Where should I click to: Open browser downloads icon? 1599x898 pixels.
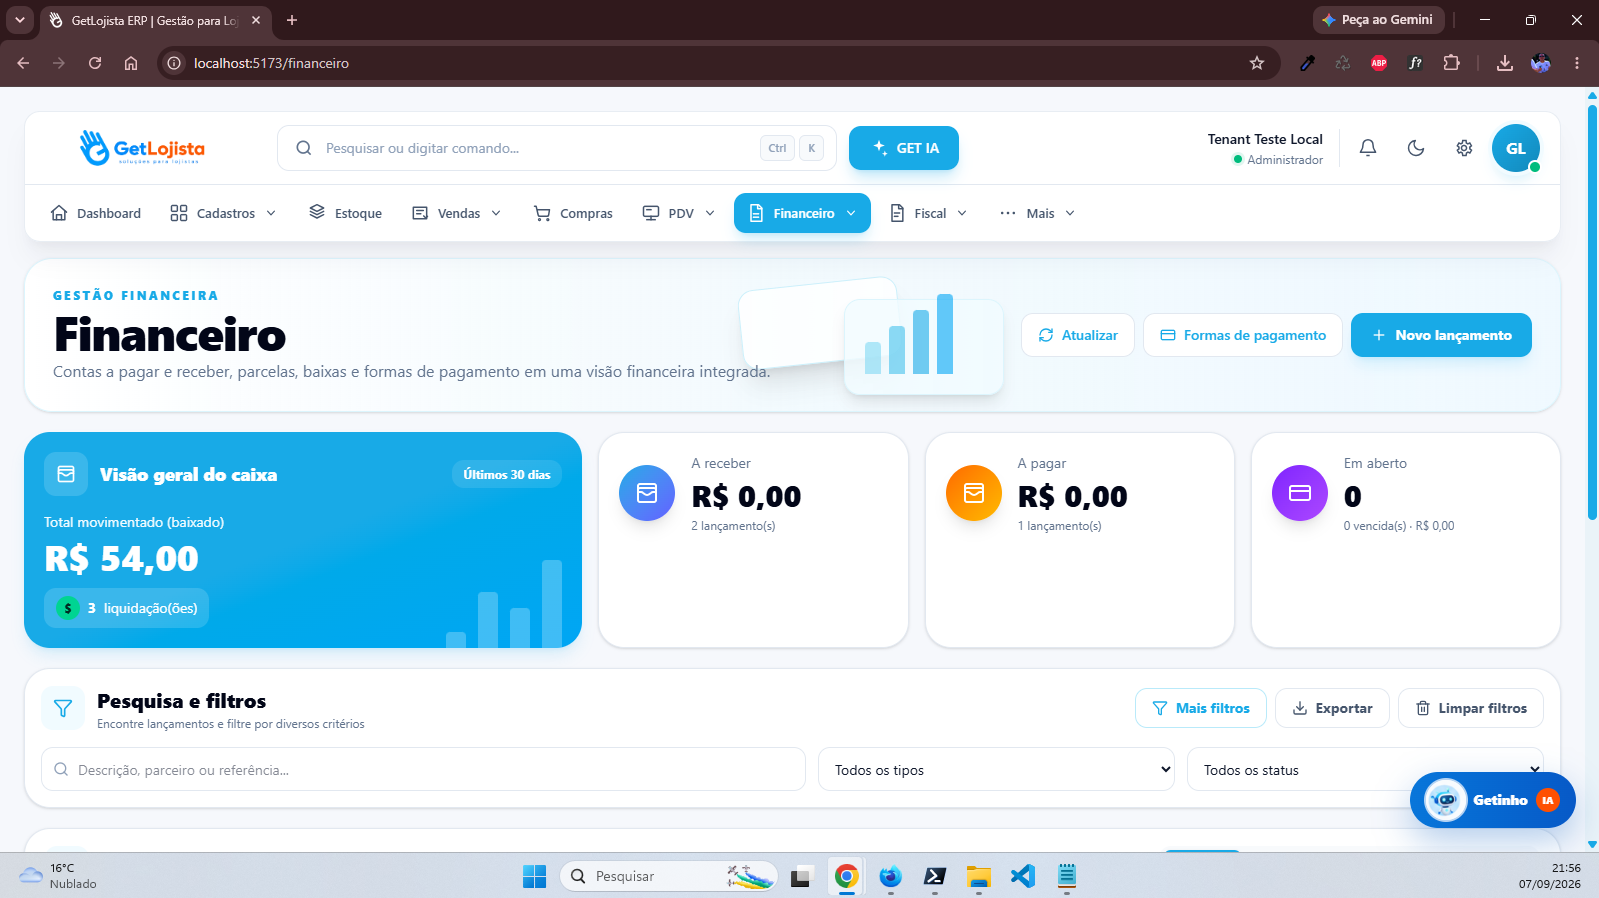point(1504,63)
